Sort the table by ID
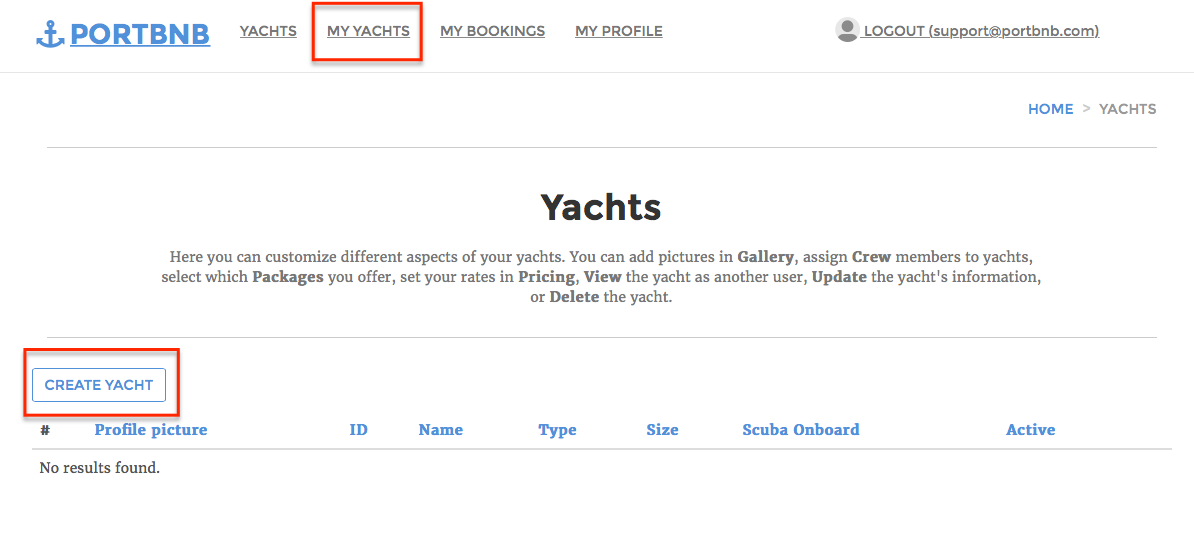Image resolution: width=1194 pixels, height=548 pixels. click(x=359, y=430)
